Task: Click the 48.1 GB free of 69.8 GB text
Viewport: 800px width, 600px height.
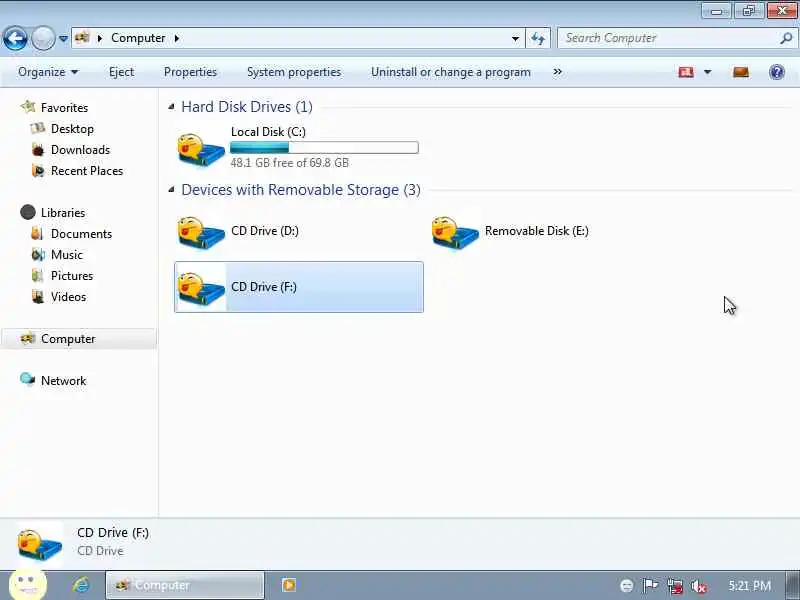Action: (x=290, y=163)
